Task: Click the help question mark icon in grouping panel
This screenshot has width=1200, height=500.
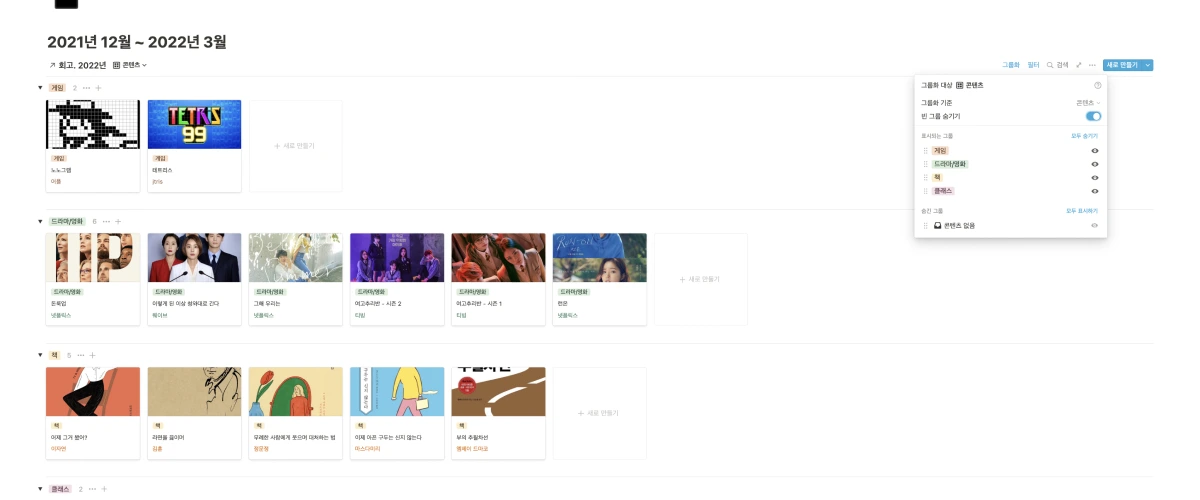Action: pyautogui.click(x=1098, y=86)
